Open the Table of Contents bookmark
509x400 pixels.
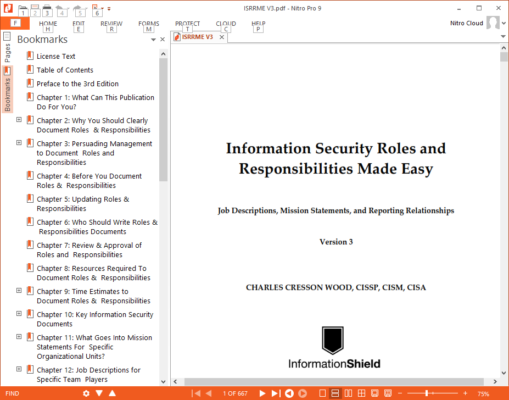tap(65, 70)
